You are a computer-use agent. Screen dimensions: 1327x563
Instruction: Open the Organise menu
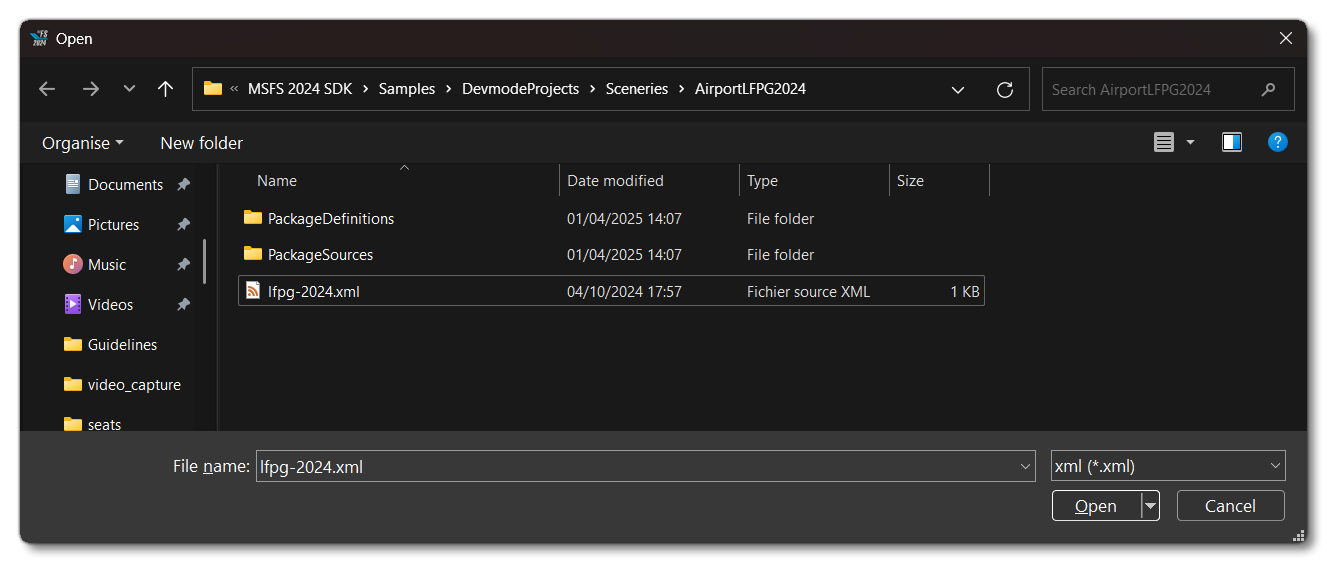(x=83, y=143)
